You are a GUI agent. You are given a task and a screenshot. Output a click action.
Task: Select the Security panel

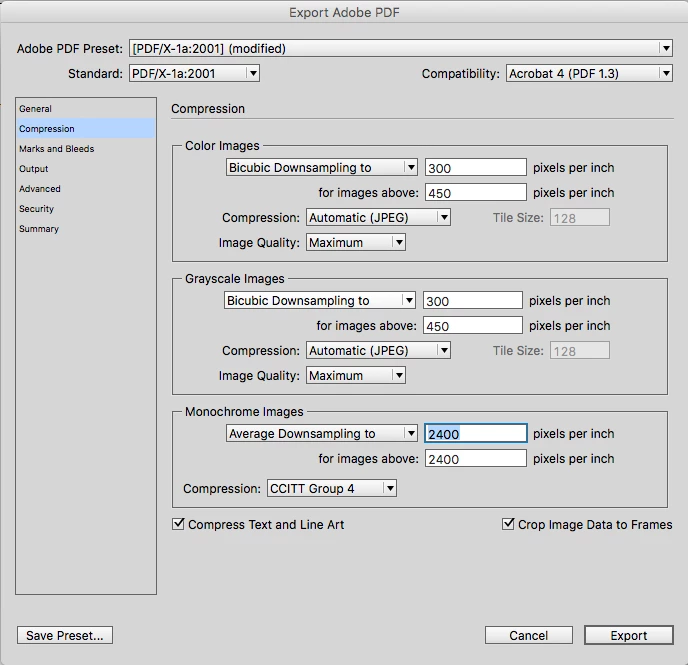click(86, 209)
